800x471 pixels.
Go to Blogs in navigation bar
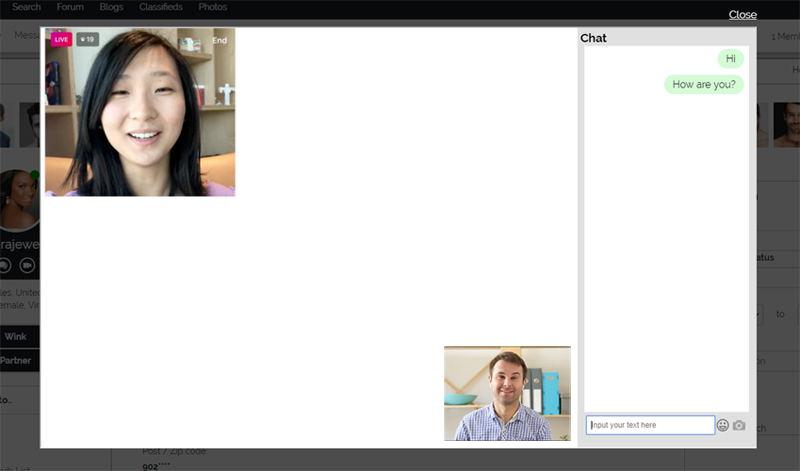pos(111,7)
